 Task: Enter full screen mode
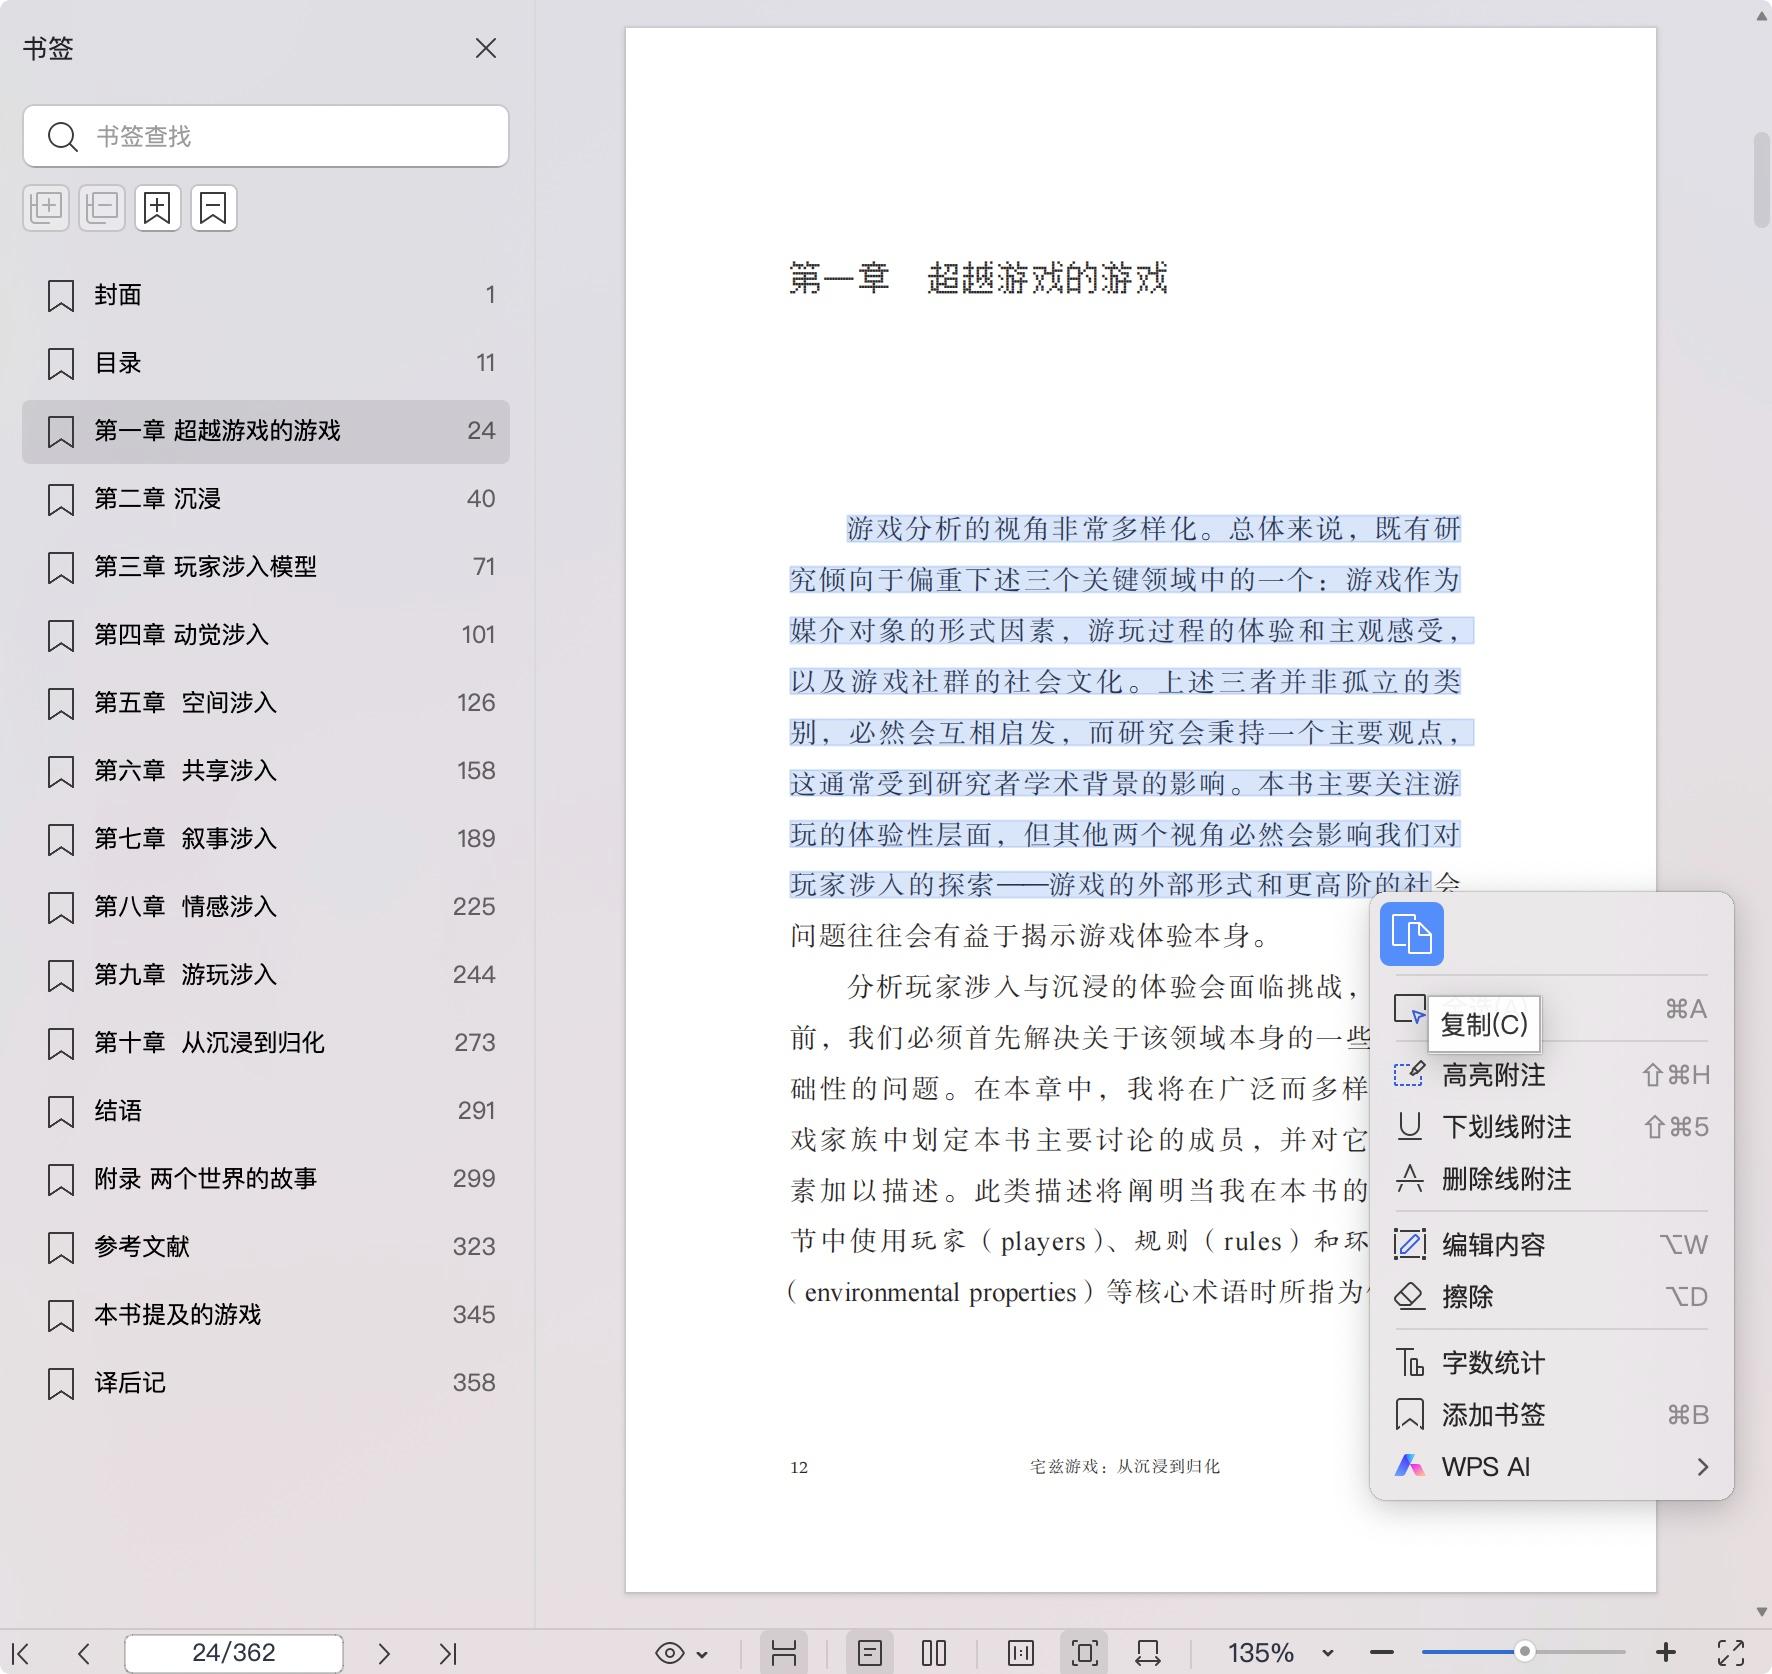pos(1731,1653)
